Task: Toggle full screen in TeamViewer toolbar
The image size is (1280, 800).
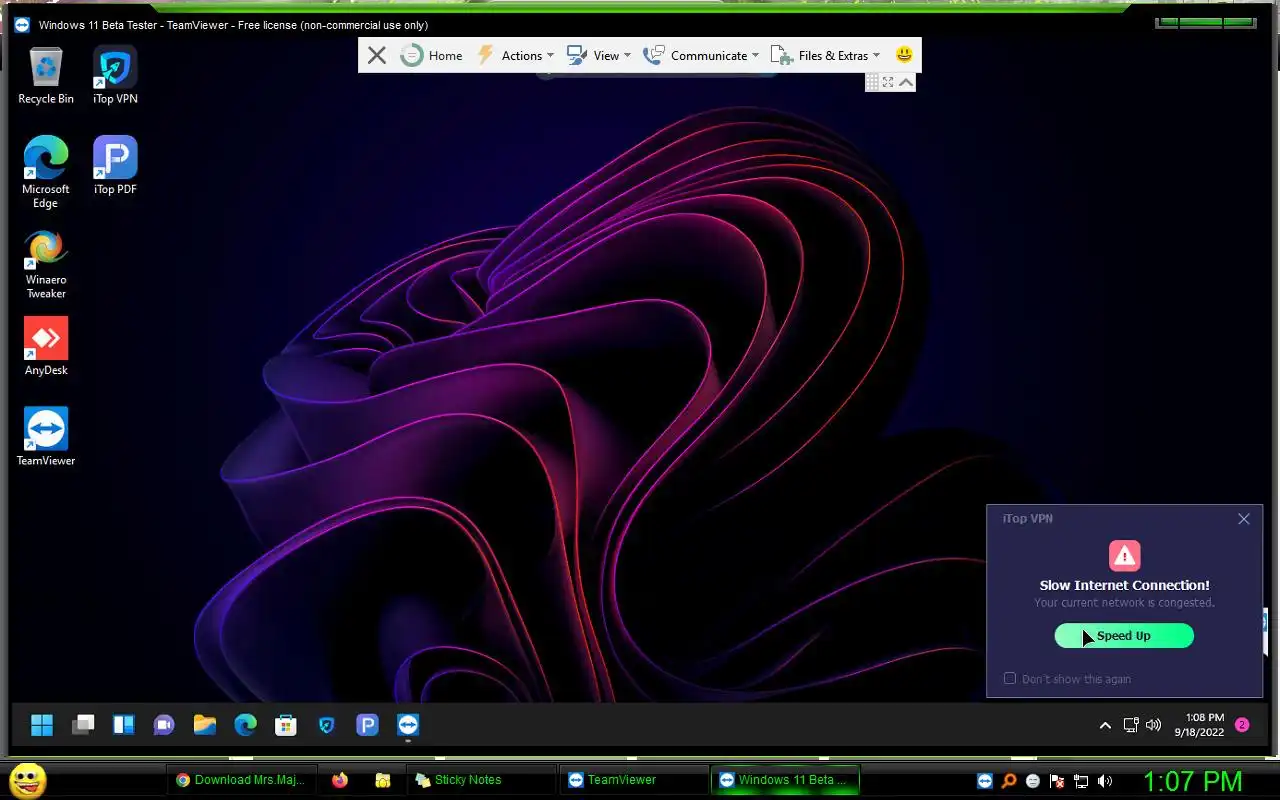Action: tap(888, 83)
